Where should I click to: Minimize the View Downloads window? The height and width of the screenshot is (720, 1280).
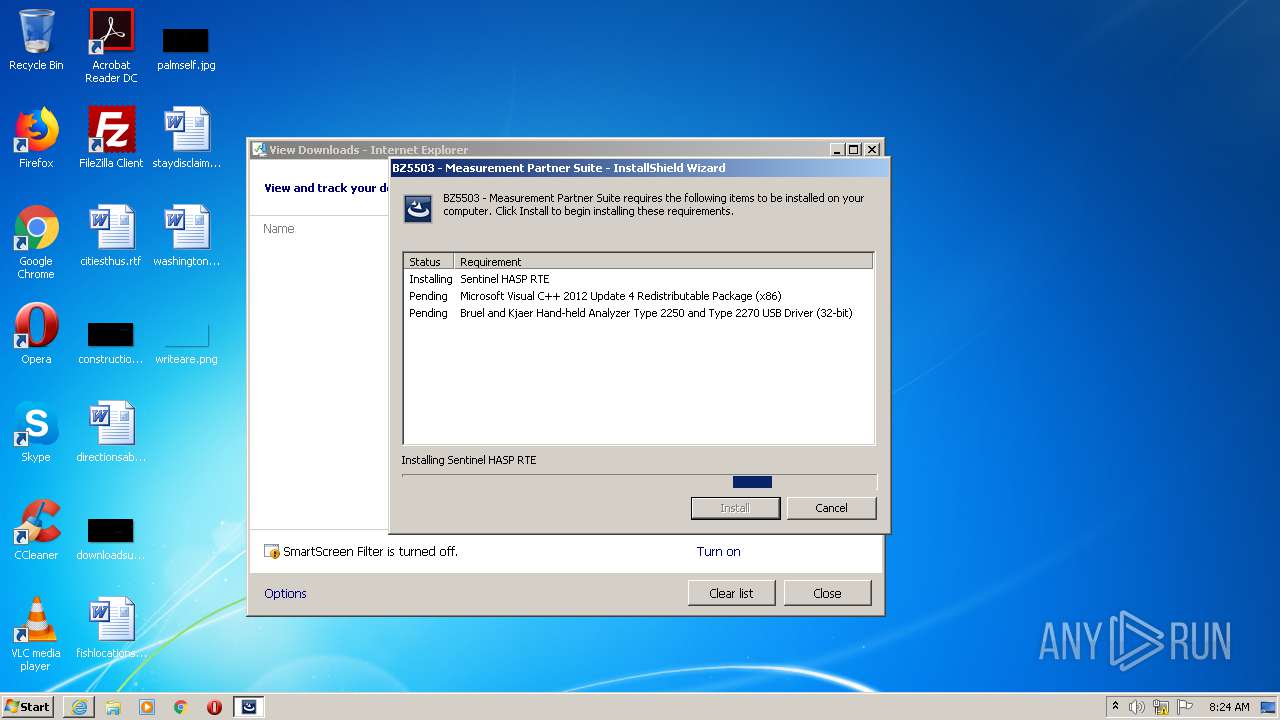click(836, 150)
